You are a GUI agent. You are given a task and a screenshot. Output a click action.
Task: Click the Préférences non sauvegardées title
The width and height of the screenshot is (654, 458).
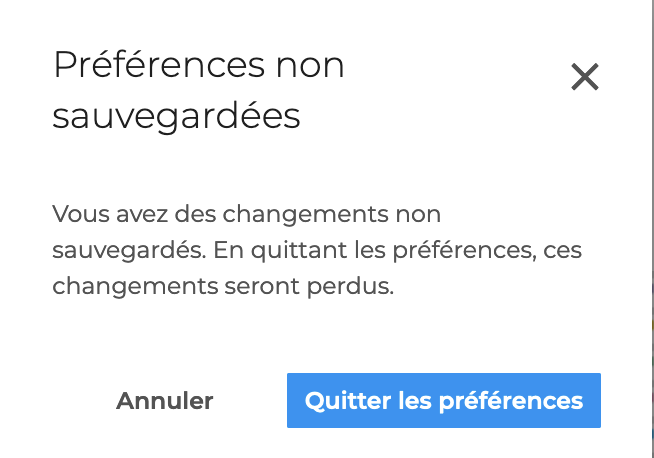198,91
